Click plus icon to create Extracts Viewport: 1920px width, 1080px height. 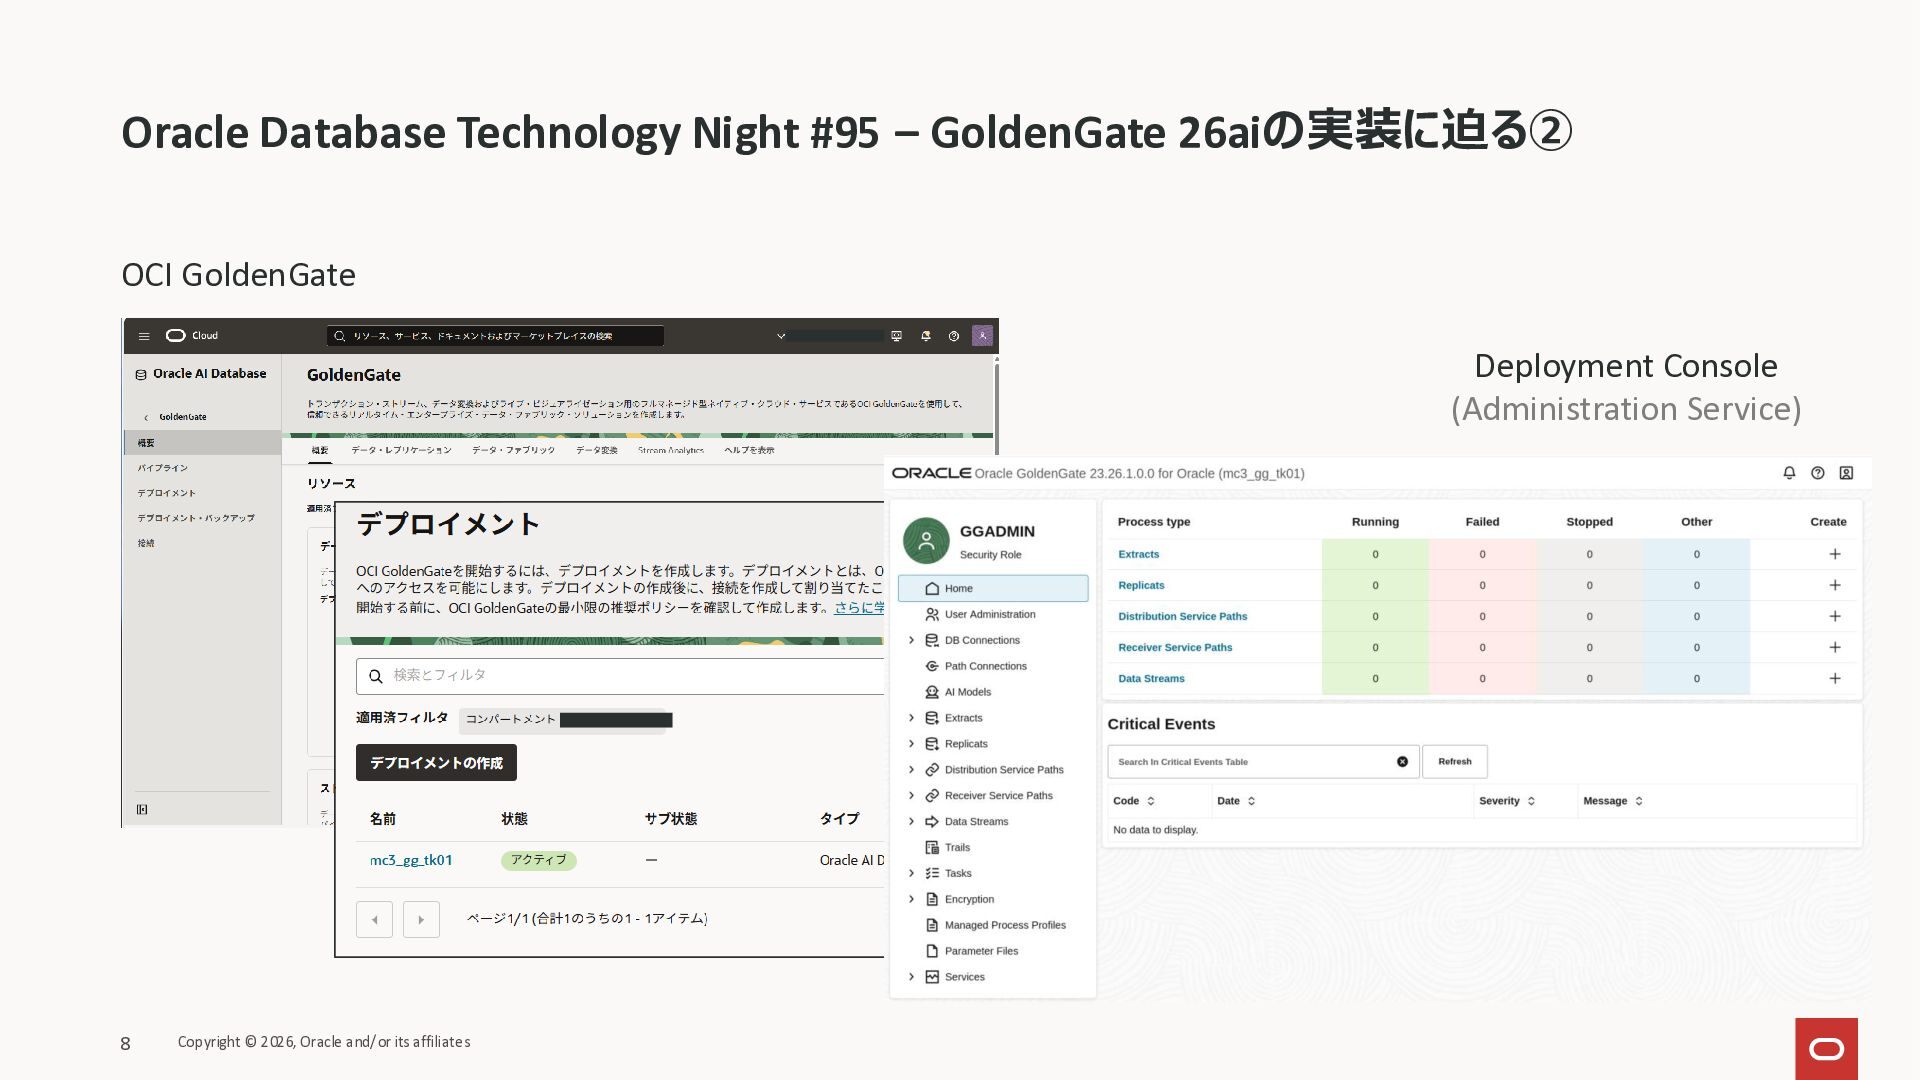(x=1835, y=554)
